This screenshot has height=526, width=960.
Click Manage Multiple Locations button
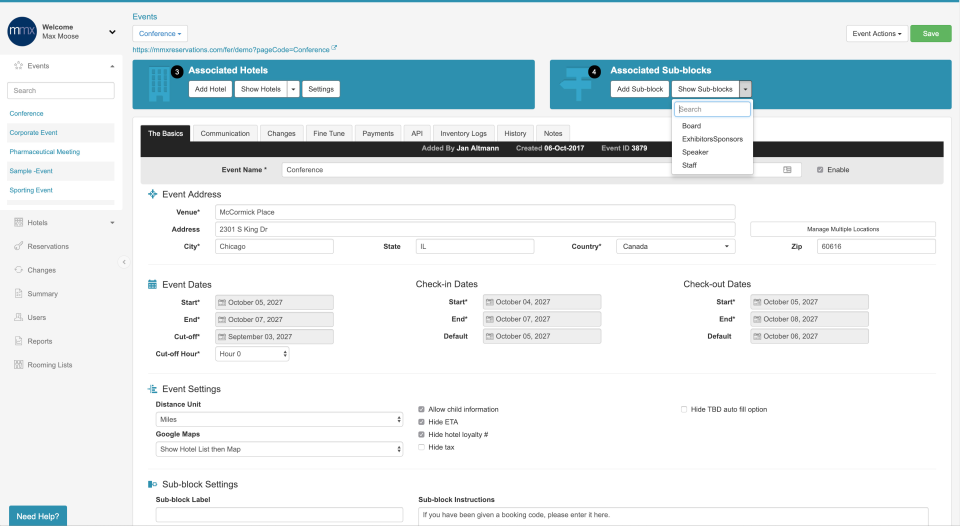click(x=842, y=229)
